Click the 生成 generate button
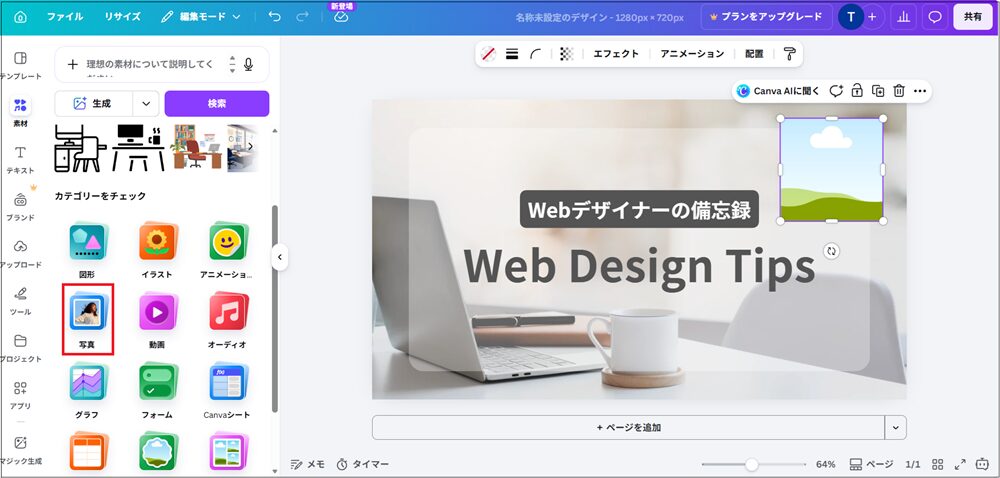This screenshot has width=1000, height=478. tap(94, 103)
